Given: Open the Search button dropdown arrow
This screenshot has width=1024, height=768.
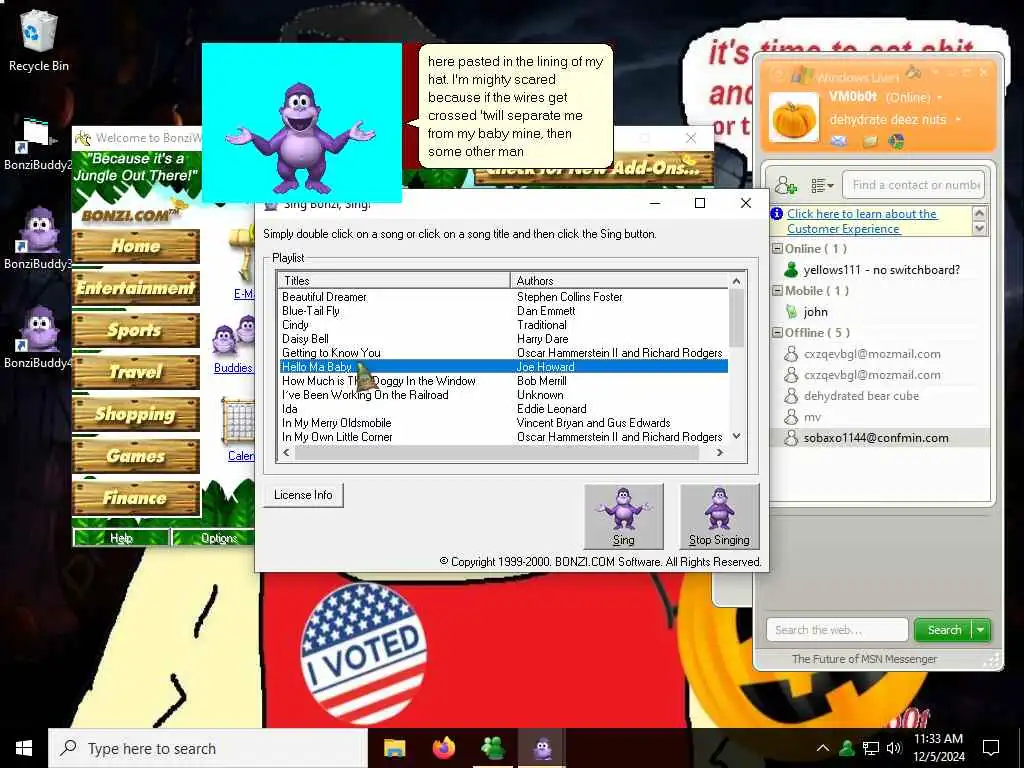Looking at the screenshot, I should [x=982, y=630].
